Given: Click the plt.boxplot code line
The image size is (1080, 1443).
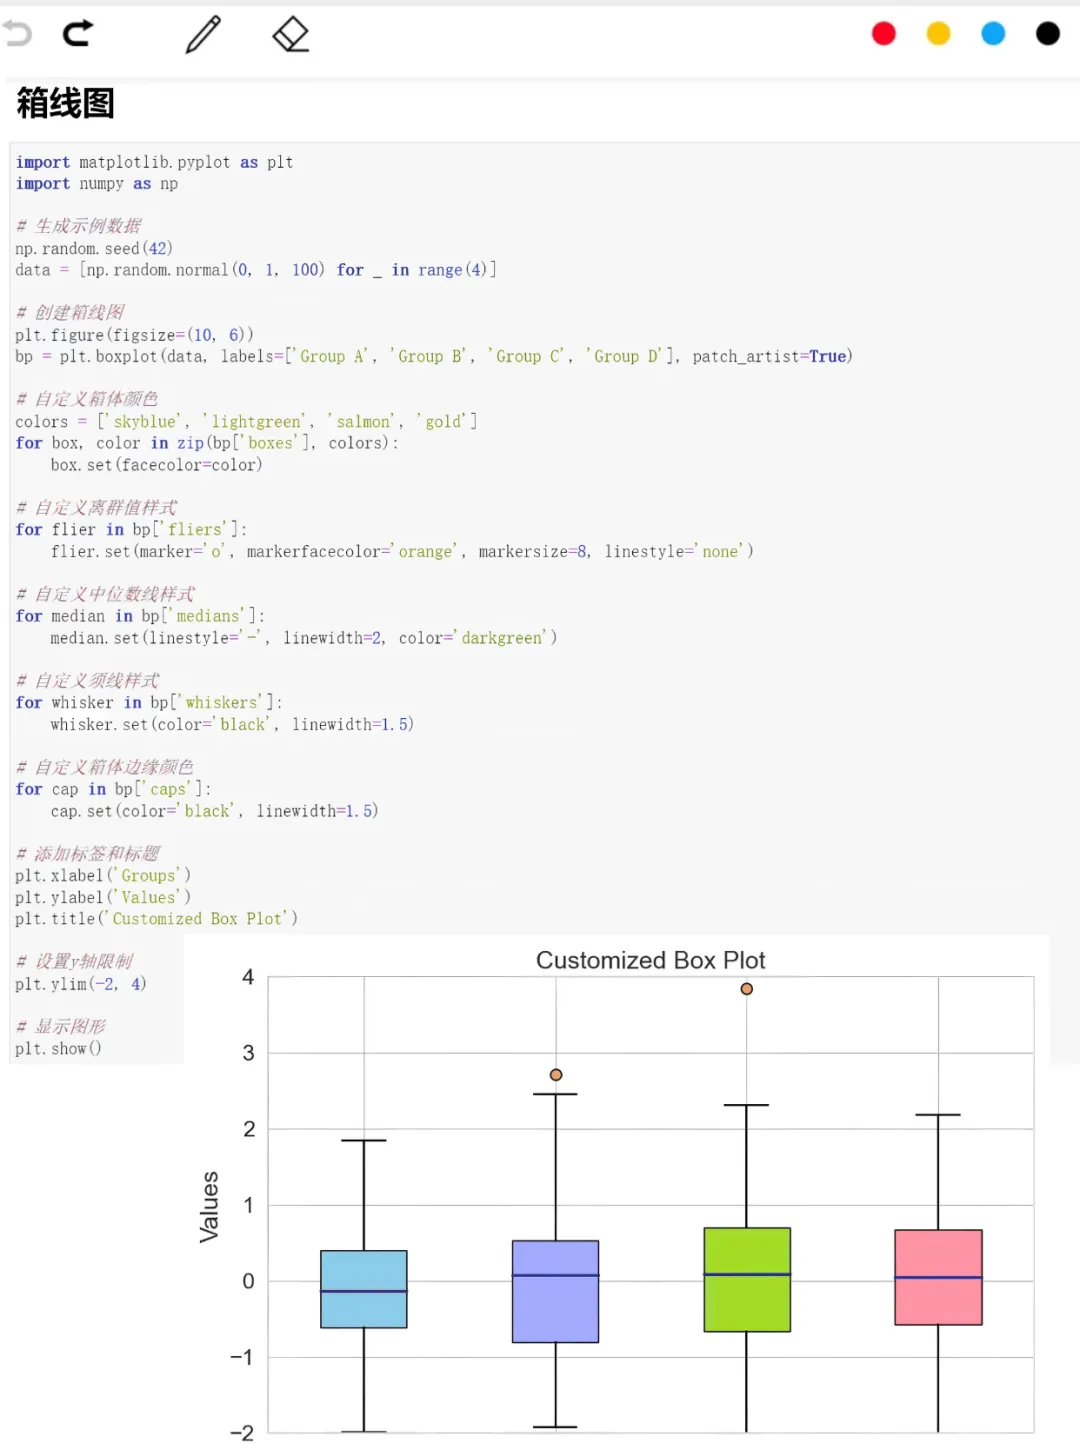Looking at the screenshot, I should (x=434, y=356).
